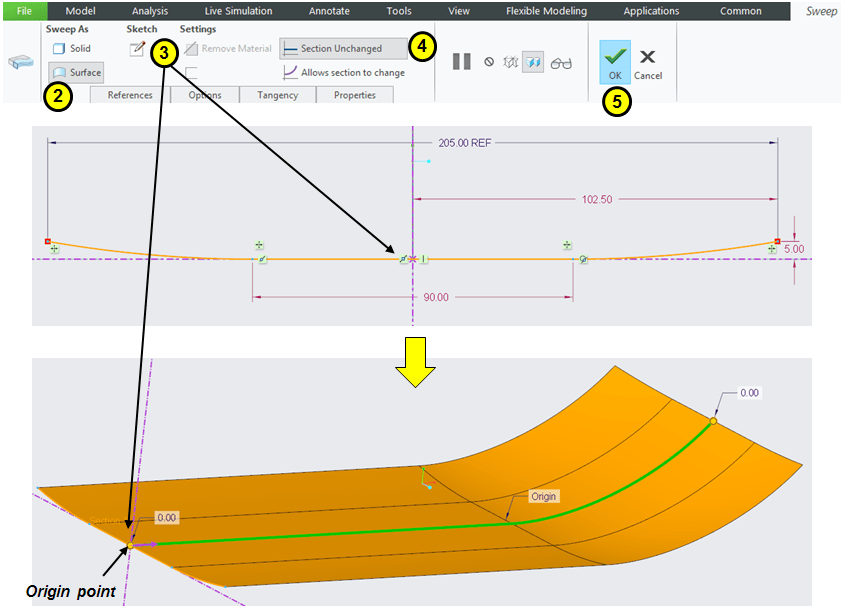Expand the Tangency panel tab

[277, 95]
